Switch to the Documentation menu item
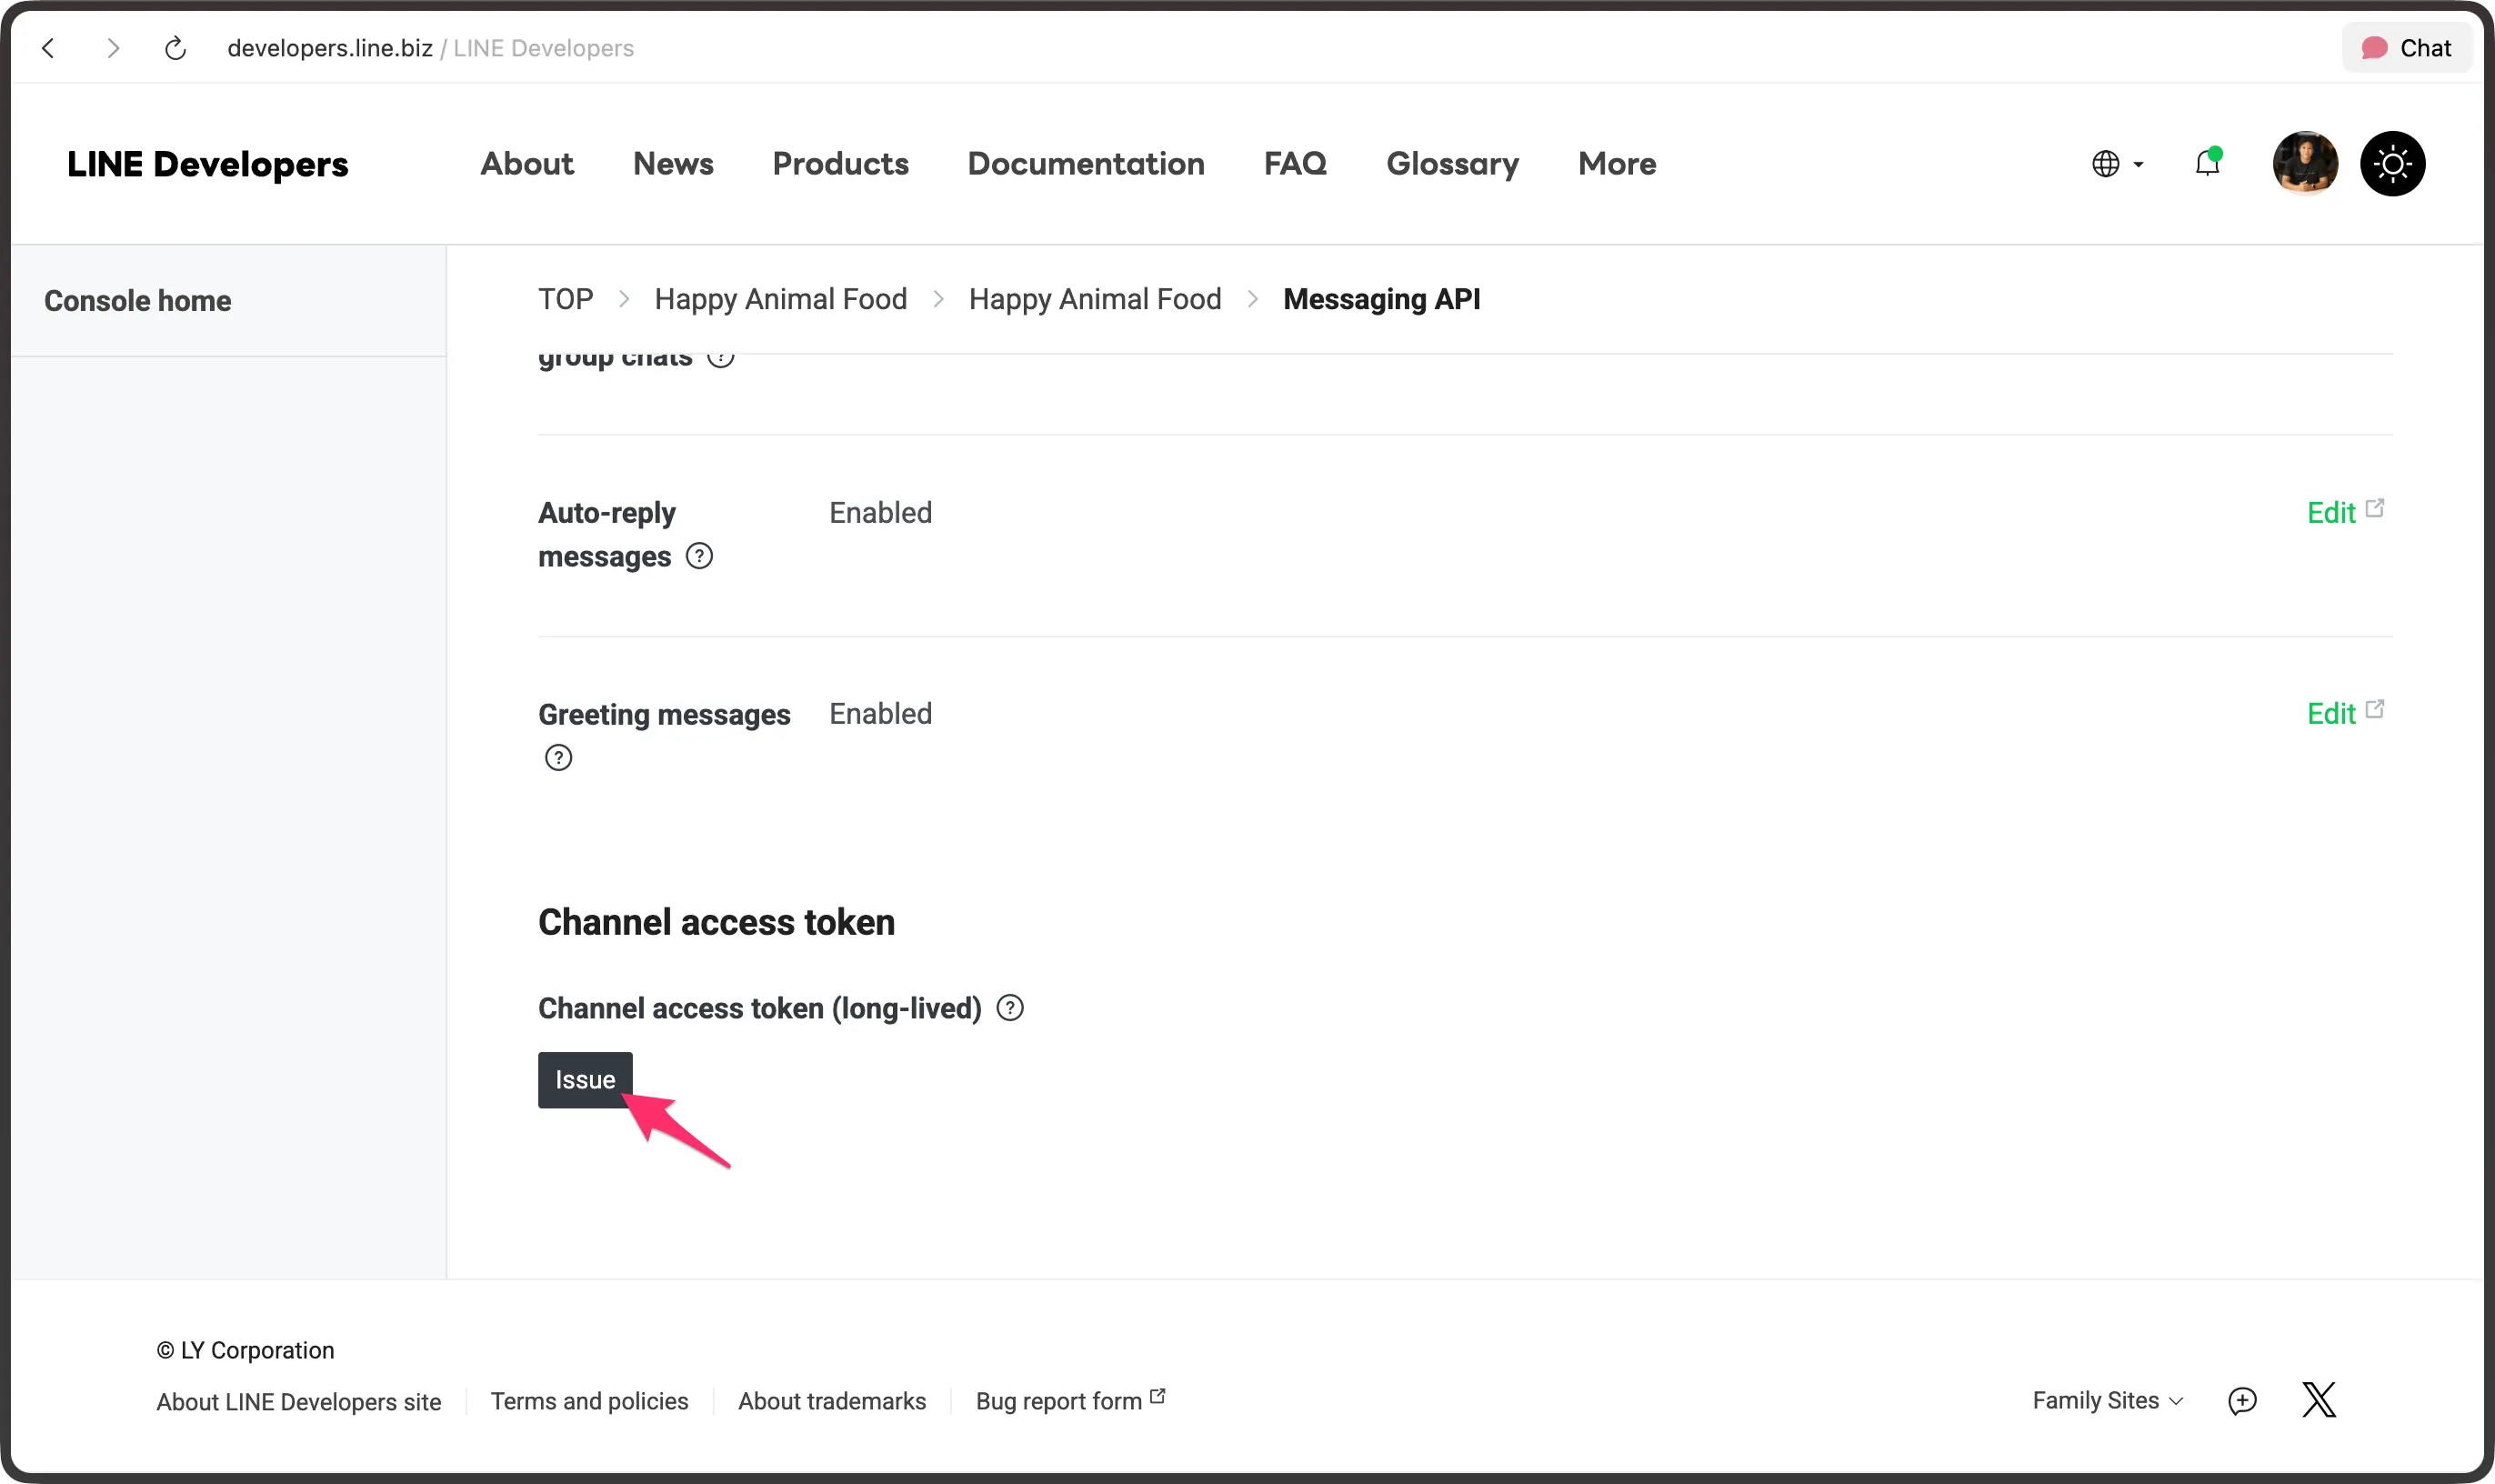 point(1085,163)
